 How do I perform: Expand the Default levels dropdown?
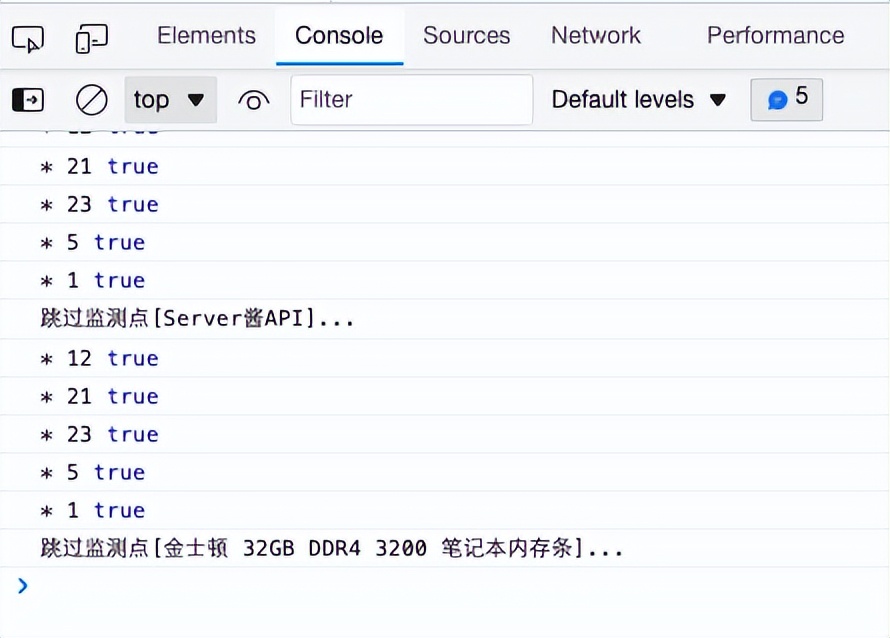pos(639,100)
